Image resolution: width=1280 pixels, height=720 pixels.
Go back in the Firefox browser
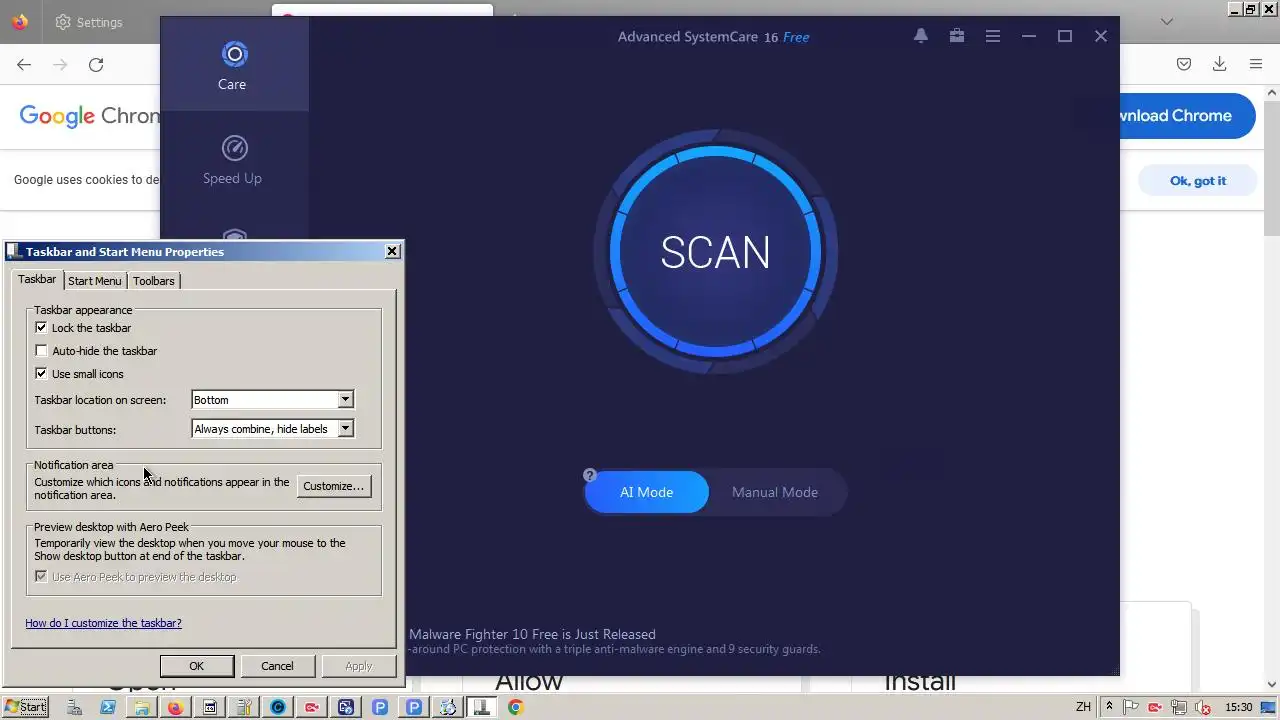click(24, 65)
